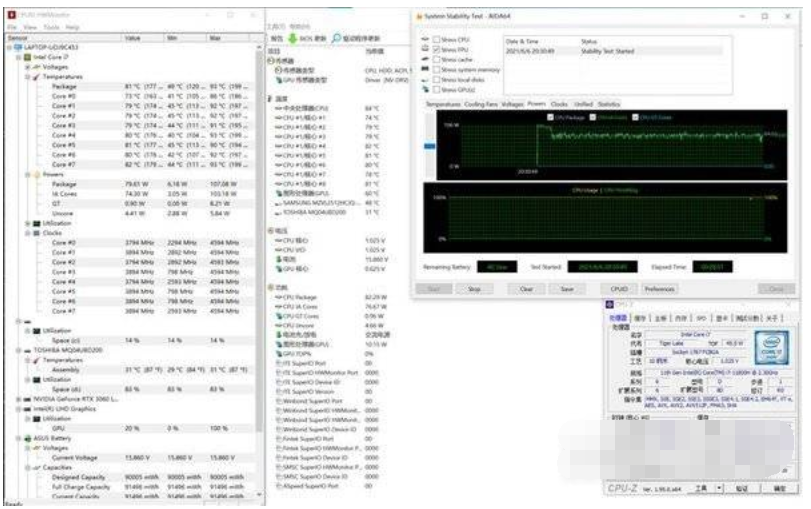Collapse the TOSHIBA MQ04UBD200 node
This screenshot has height=509, width=811.
[19, 350]
